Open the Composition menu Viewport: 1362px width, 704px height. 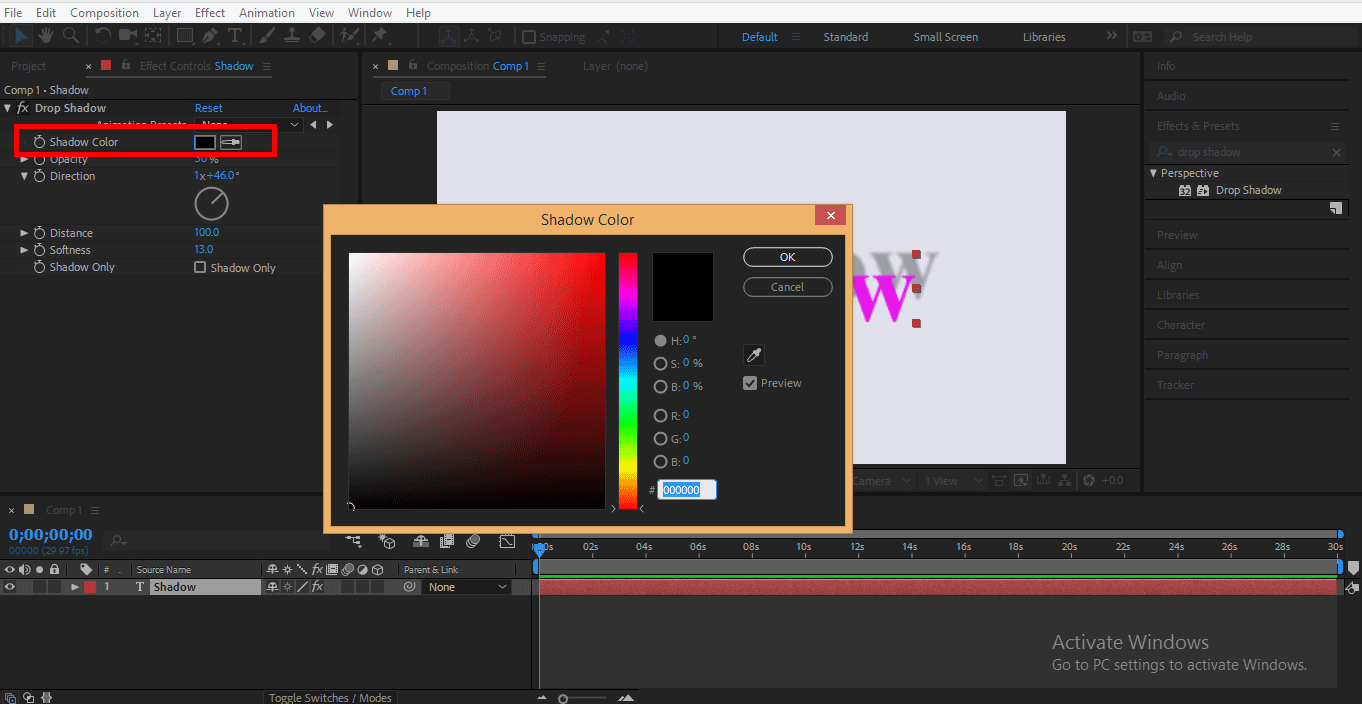(105, 12)
